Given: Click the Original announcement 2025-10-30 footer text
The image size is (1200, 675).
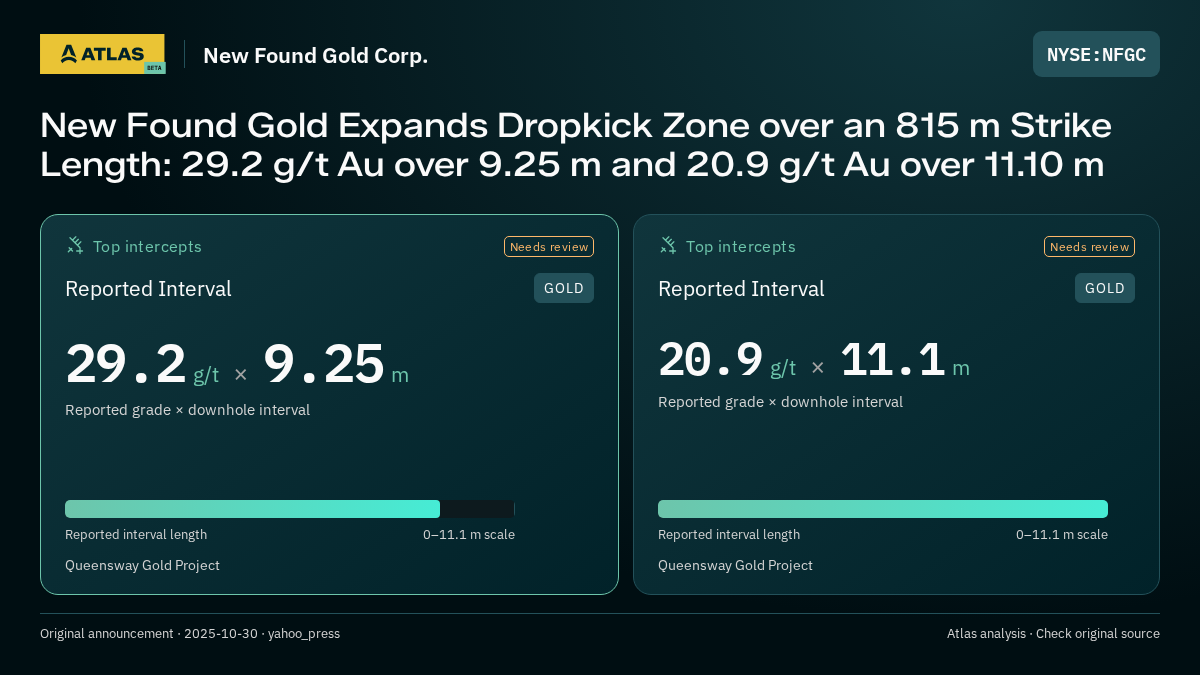Looking at the screenshot, I should (190, 633).
